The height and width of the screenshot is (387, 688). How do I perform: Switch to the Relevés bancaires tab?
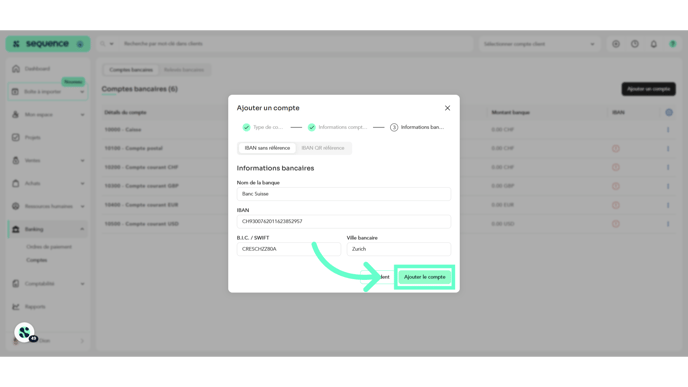184,70
